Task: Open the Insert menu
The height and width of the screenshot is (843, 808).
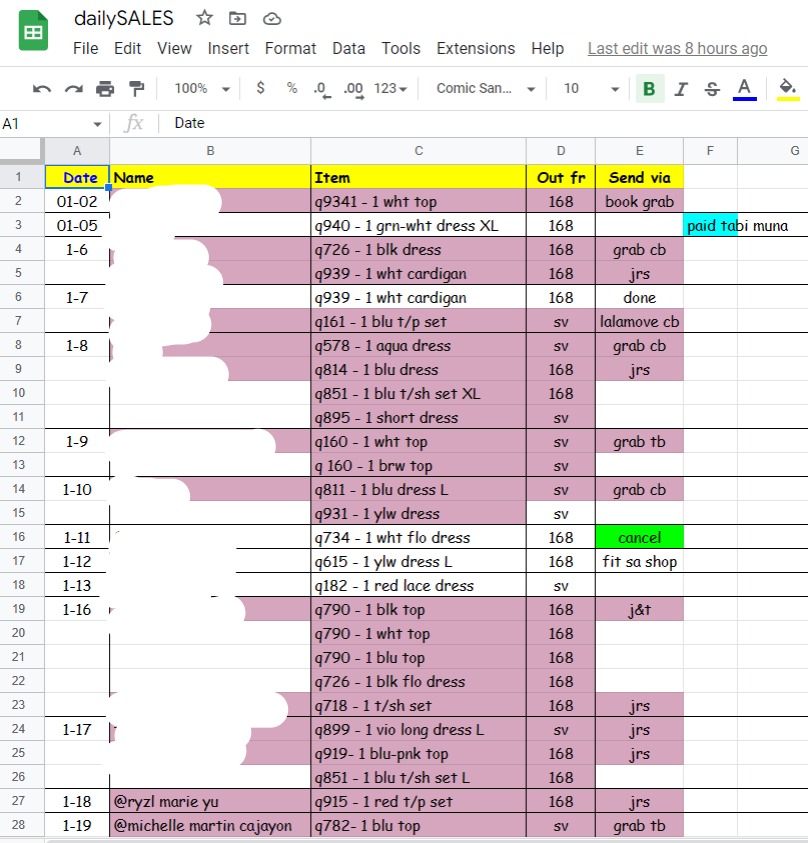Action: 229,48
